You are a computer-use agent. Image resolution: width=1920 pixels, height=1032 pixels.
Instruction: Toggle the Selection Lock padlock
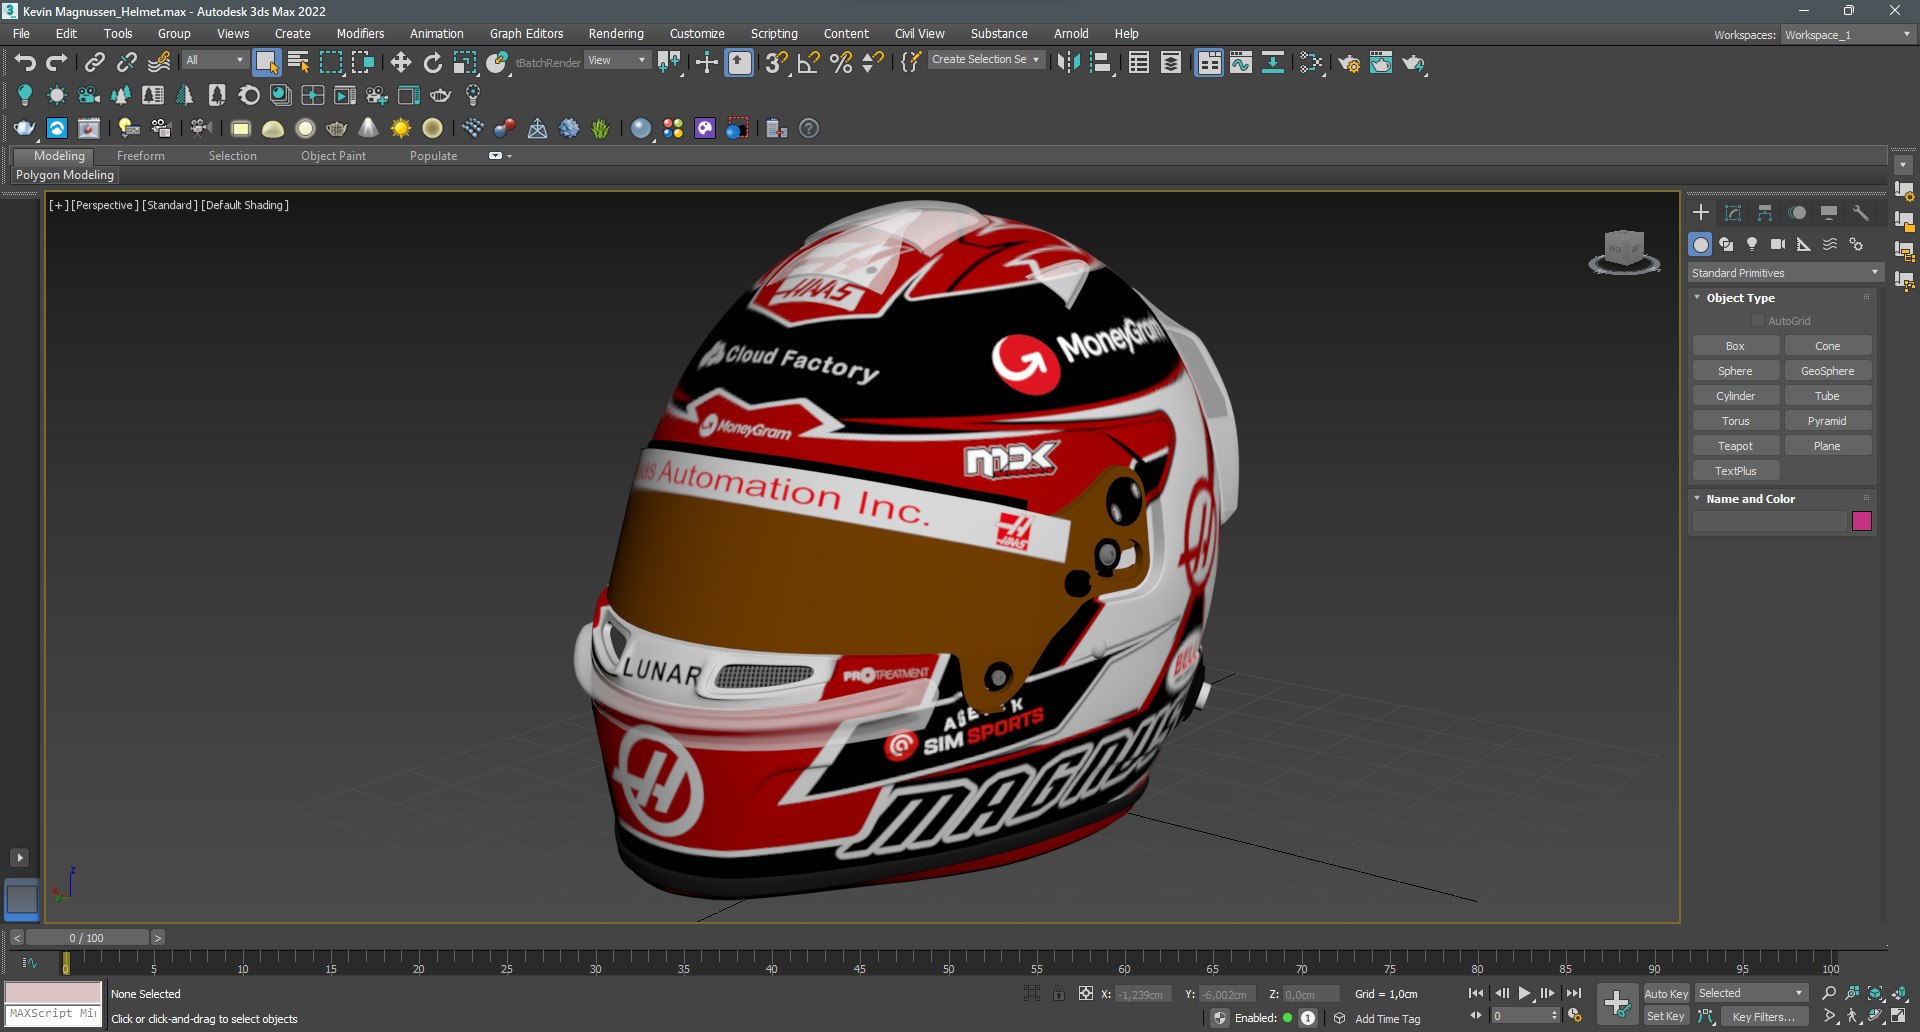click(x=1059, y=994)
